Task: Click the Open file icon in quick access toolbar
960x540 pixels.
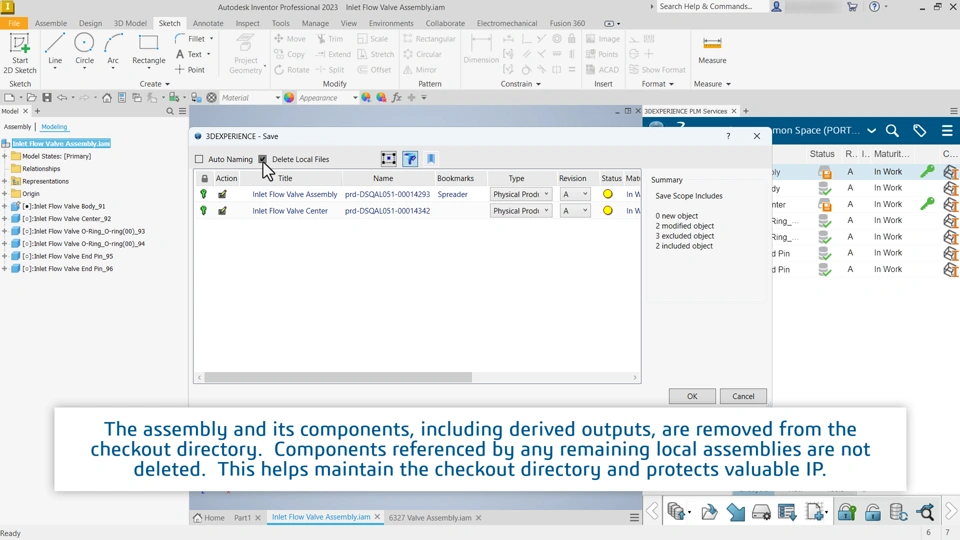Action: [31, 97]
